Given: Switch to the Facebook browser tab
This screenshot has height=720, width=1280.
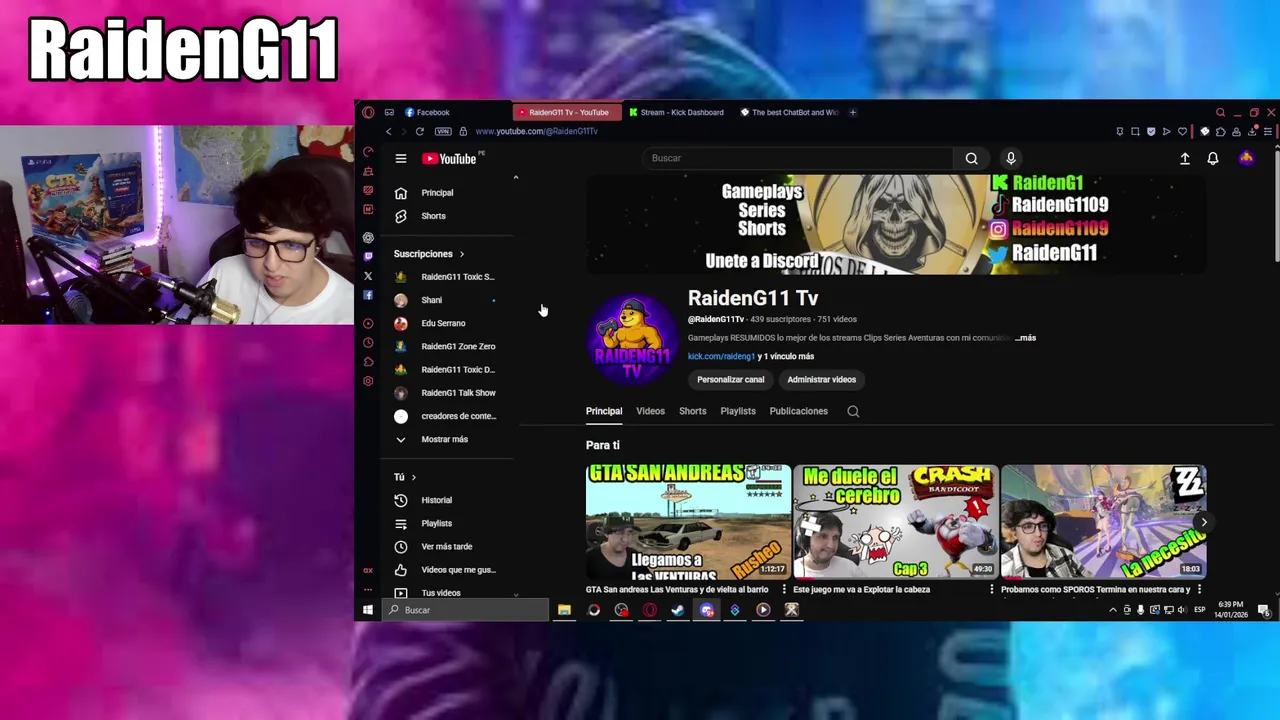Looking at the screenshot, I should coord(428,112).
